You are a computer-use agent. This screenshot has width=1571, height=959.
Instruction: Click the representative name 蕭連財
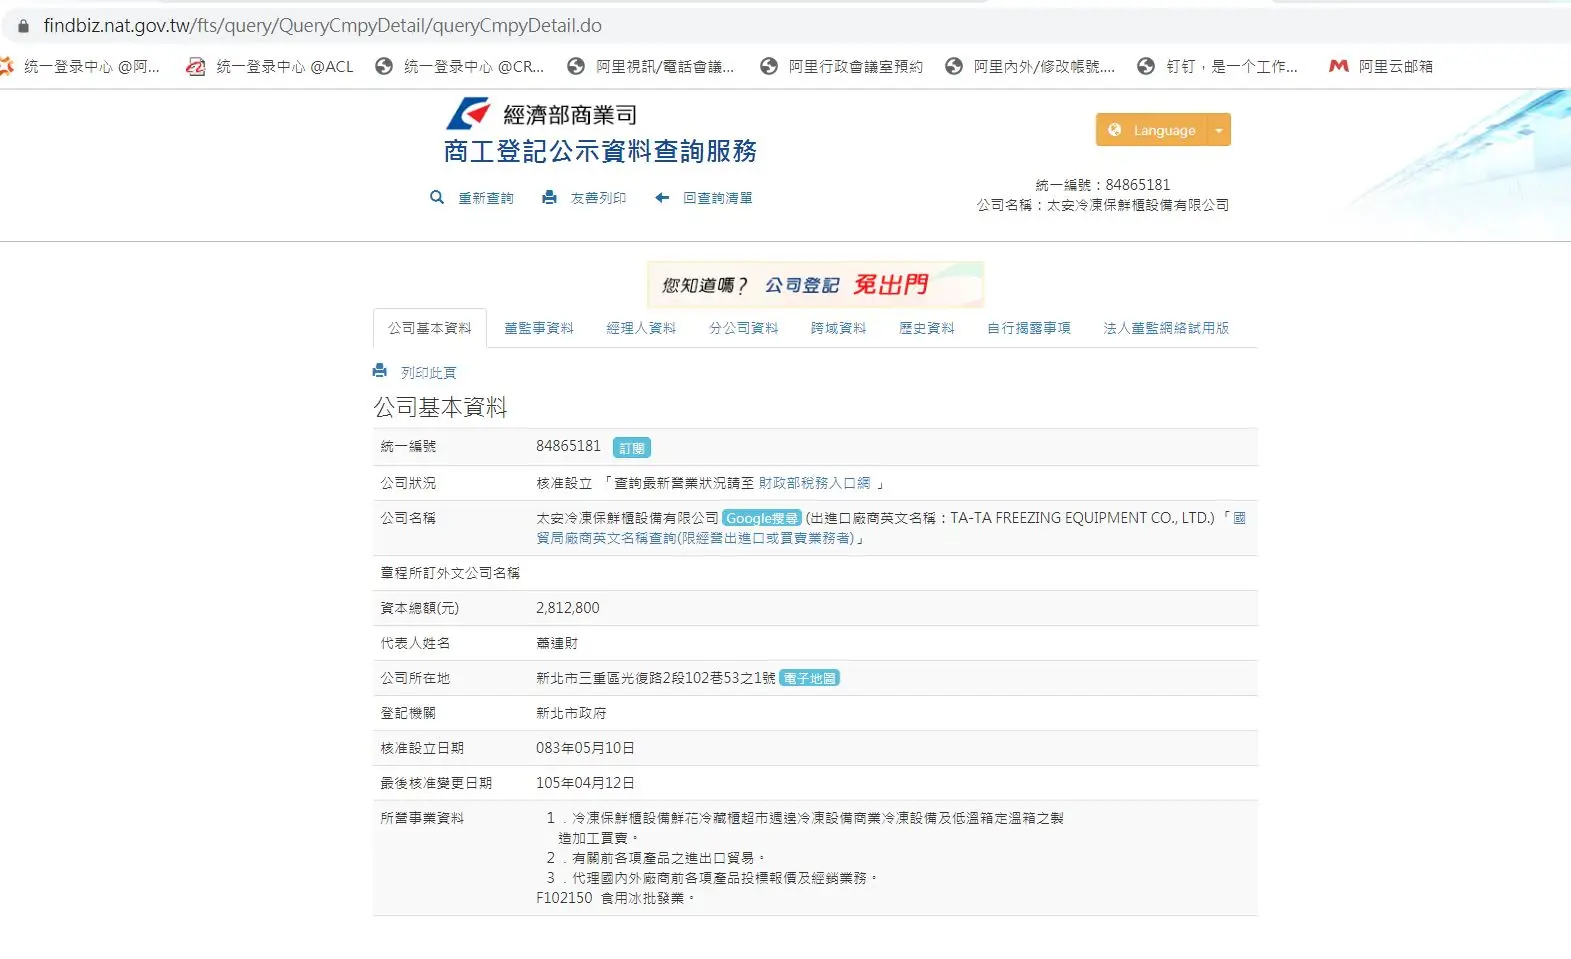click(x=557, y=643)
